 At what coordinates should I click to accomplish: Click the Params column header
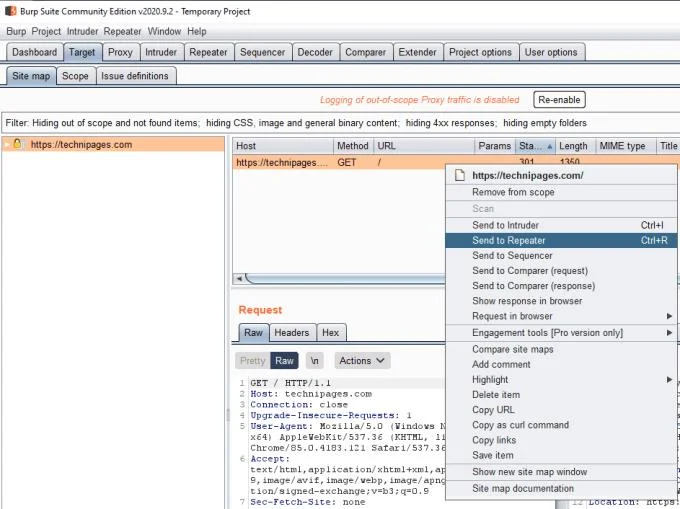click(494, 146)
